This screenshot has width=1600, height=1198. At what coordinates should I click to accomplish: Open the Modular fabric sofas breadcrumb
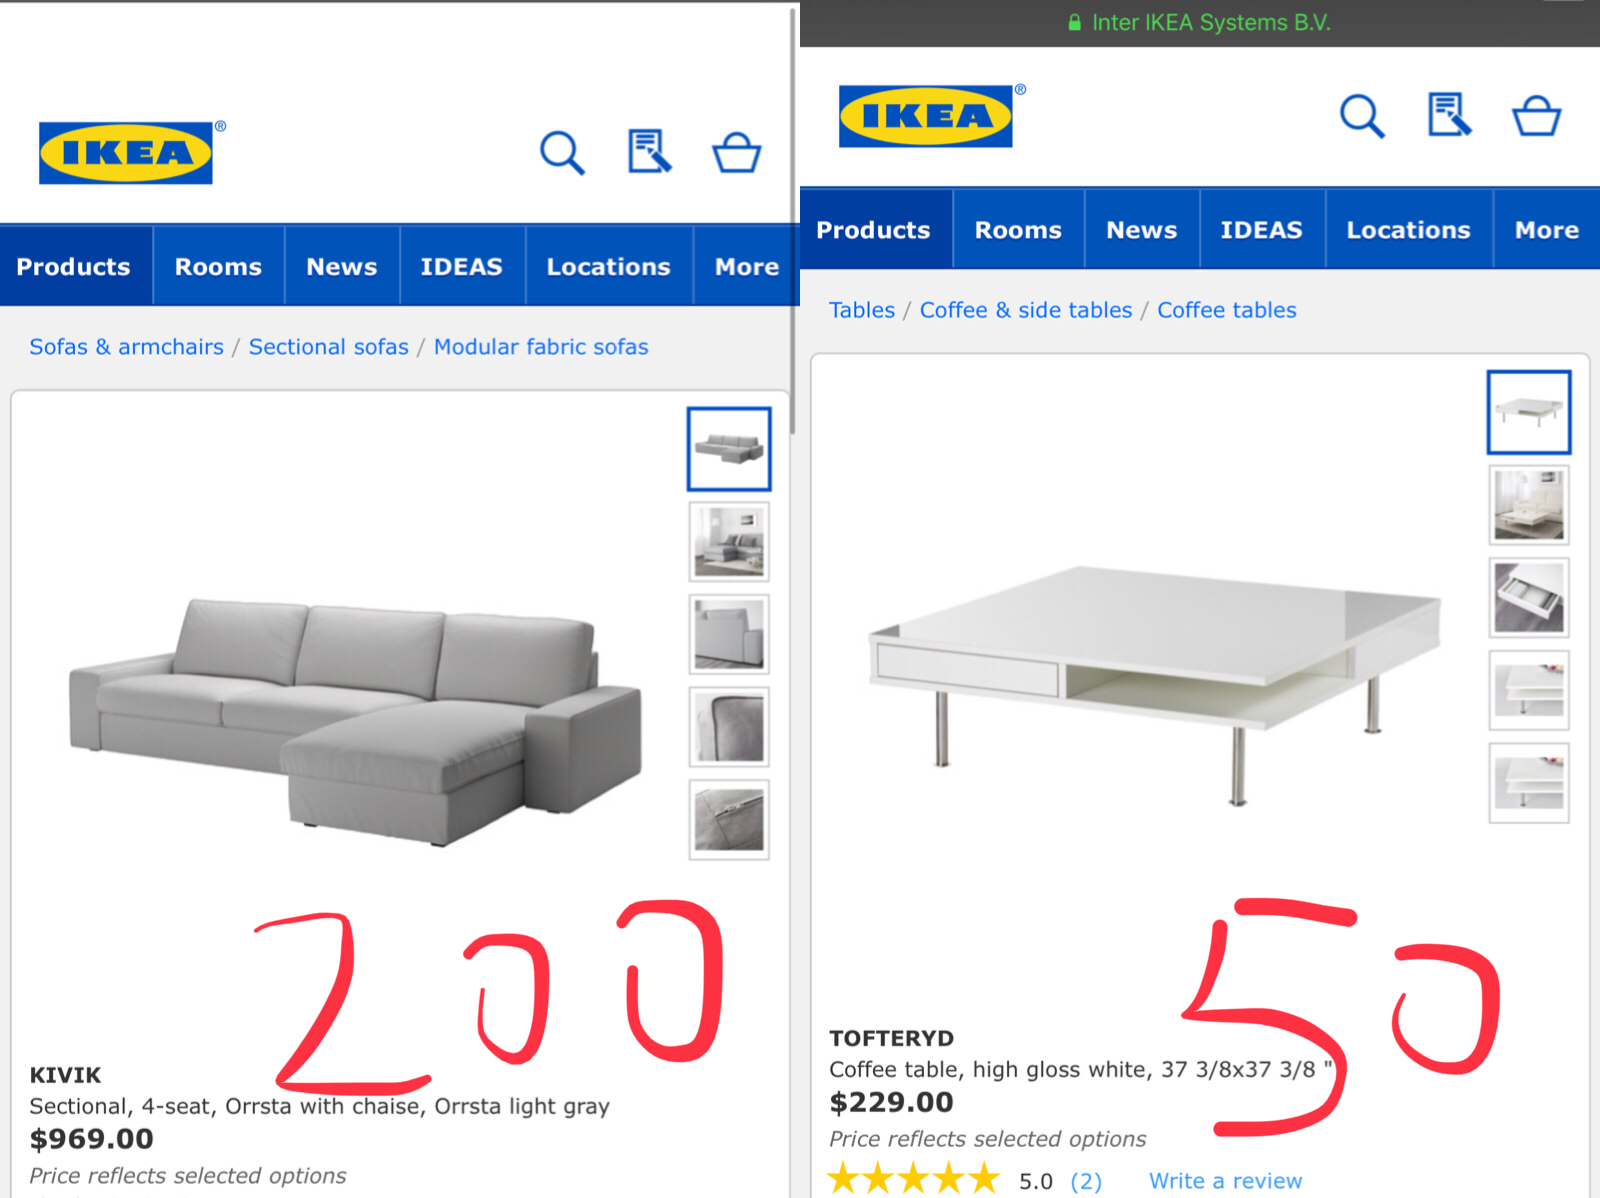[541, 347]
